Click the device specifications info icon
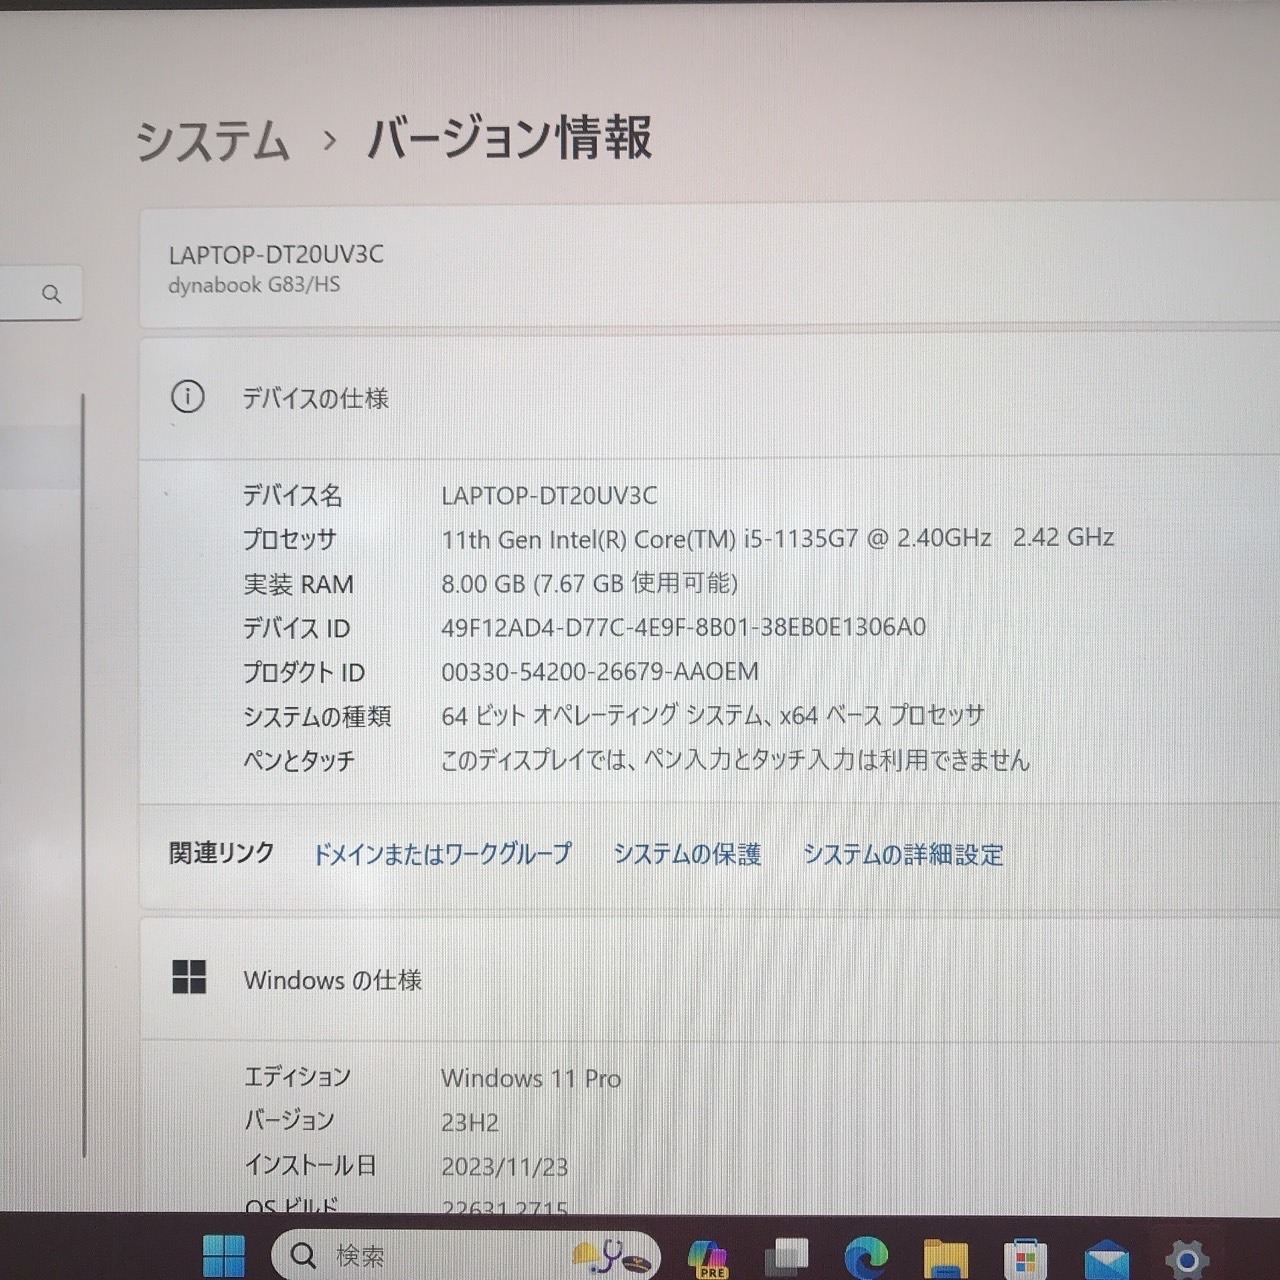The width and height of the screenshot is (1280, 1280). click(x=188, y=397)
